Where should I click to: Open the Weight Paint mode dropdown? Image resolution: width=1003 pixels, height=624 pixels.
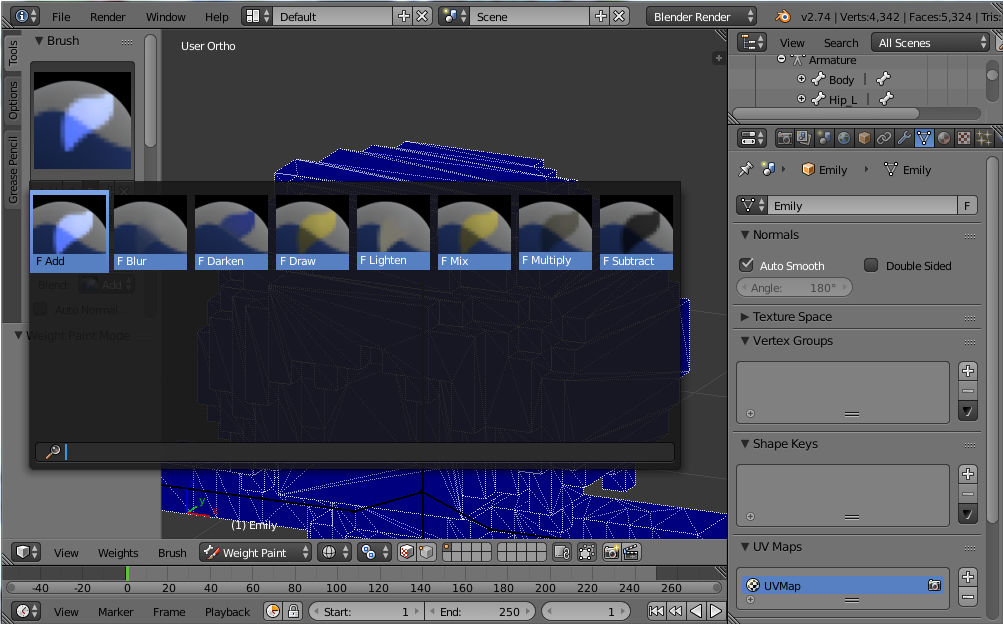[x=255, y=552]
